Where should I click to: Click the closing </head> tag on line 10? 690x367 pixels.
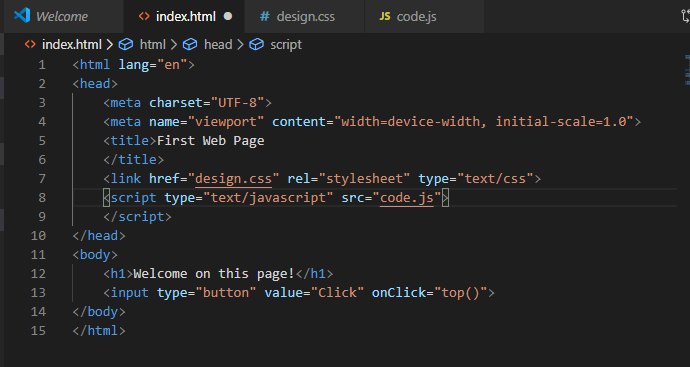pyautogui.click(x=99, y=235)
